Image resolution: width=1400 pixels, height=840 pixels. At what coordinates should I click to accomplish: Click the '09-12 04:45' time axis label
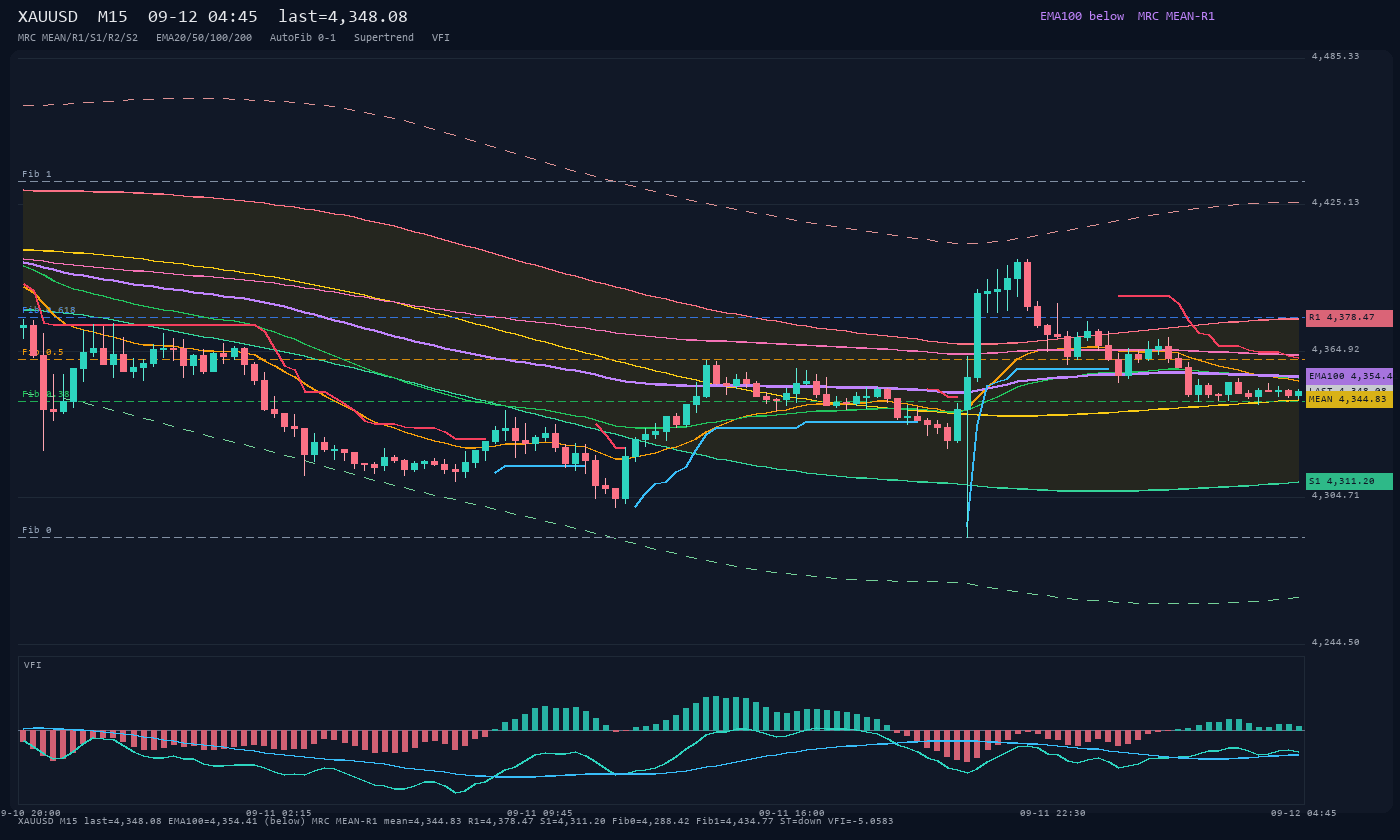coord(1304,813)
